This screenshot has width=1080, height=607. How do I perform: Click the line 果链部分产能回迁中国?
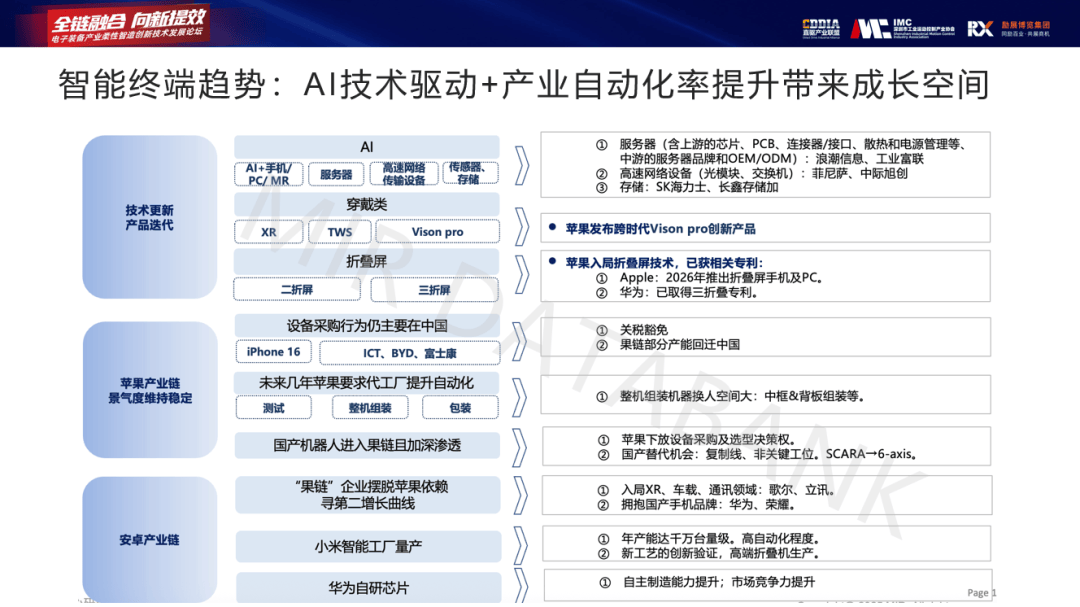(680, 344)
